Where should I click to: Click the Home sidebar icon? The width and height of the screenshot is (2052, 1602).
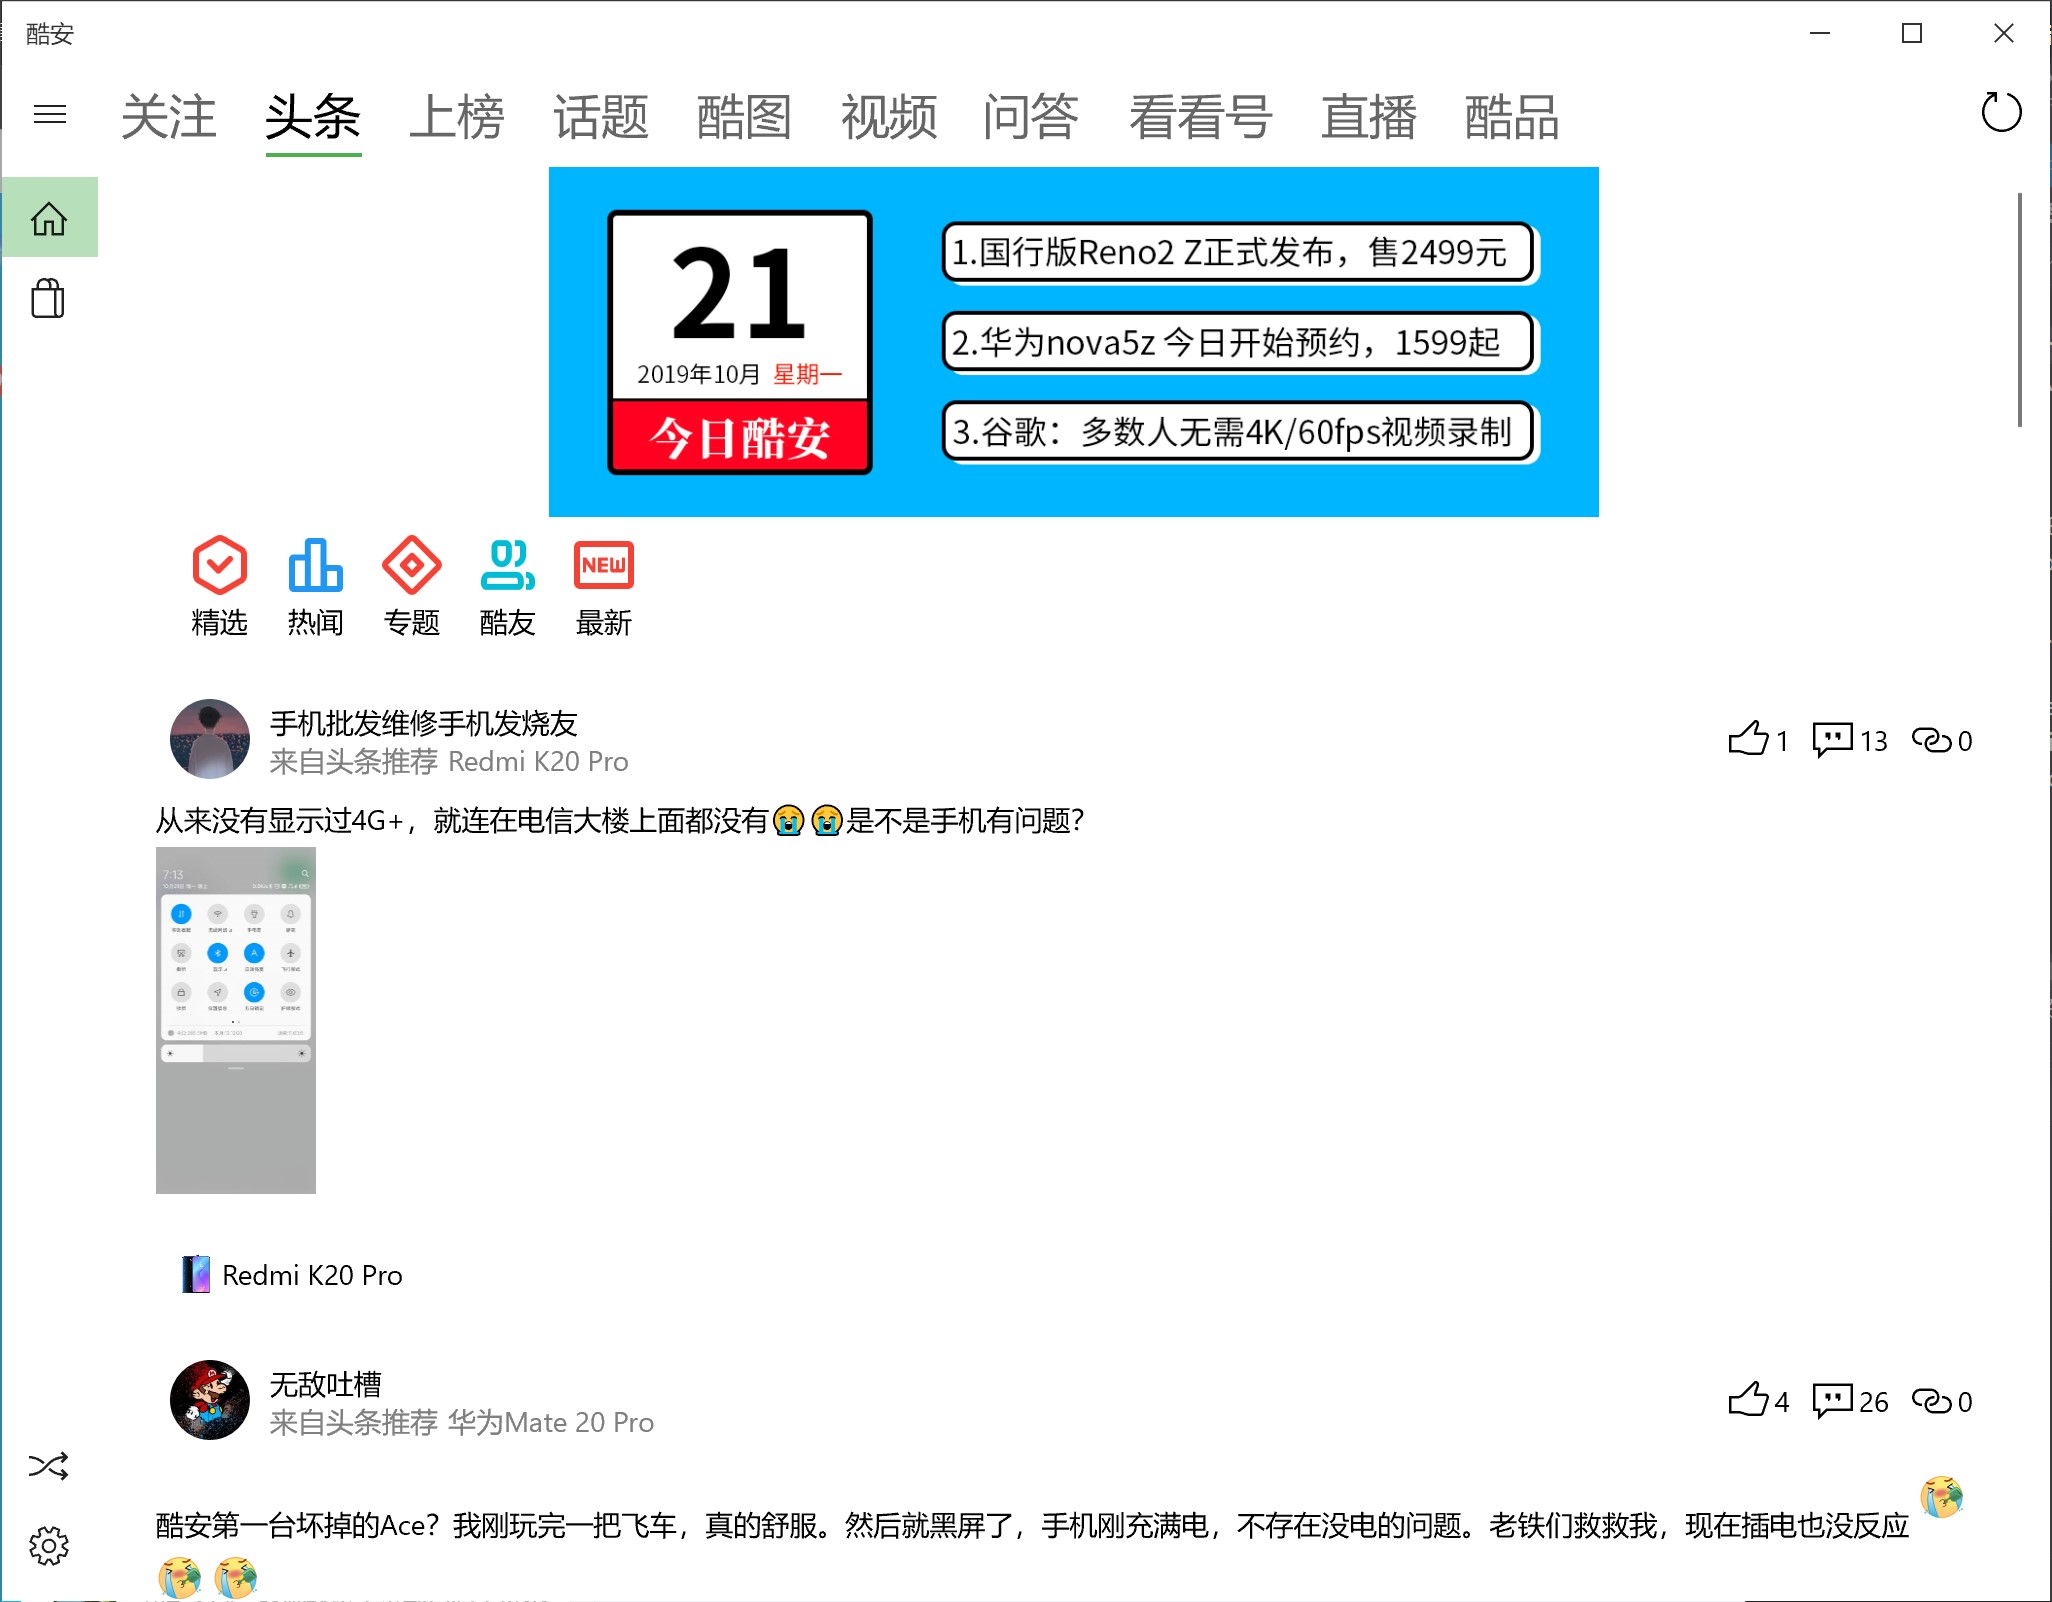point(49,218)
